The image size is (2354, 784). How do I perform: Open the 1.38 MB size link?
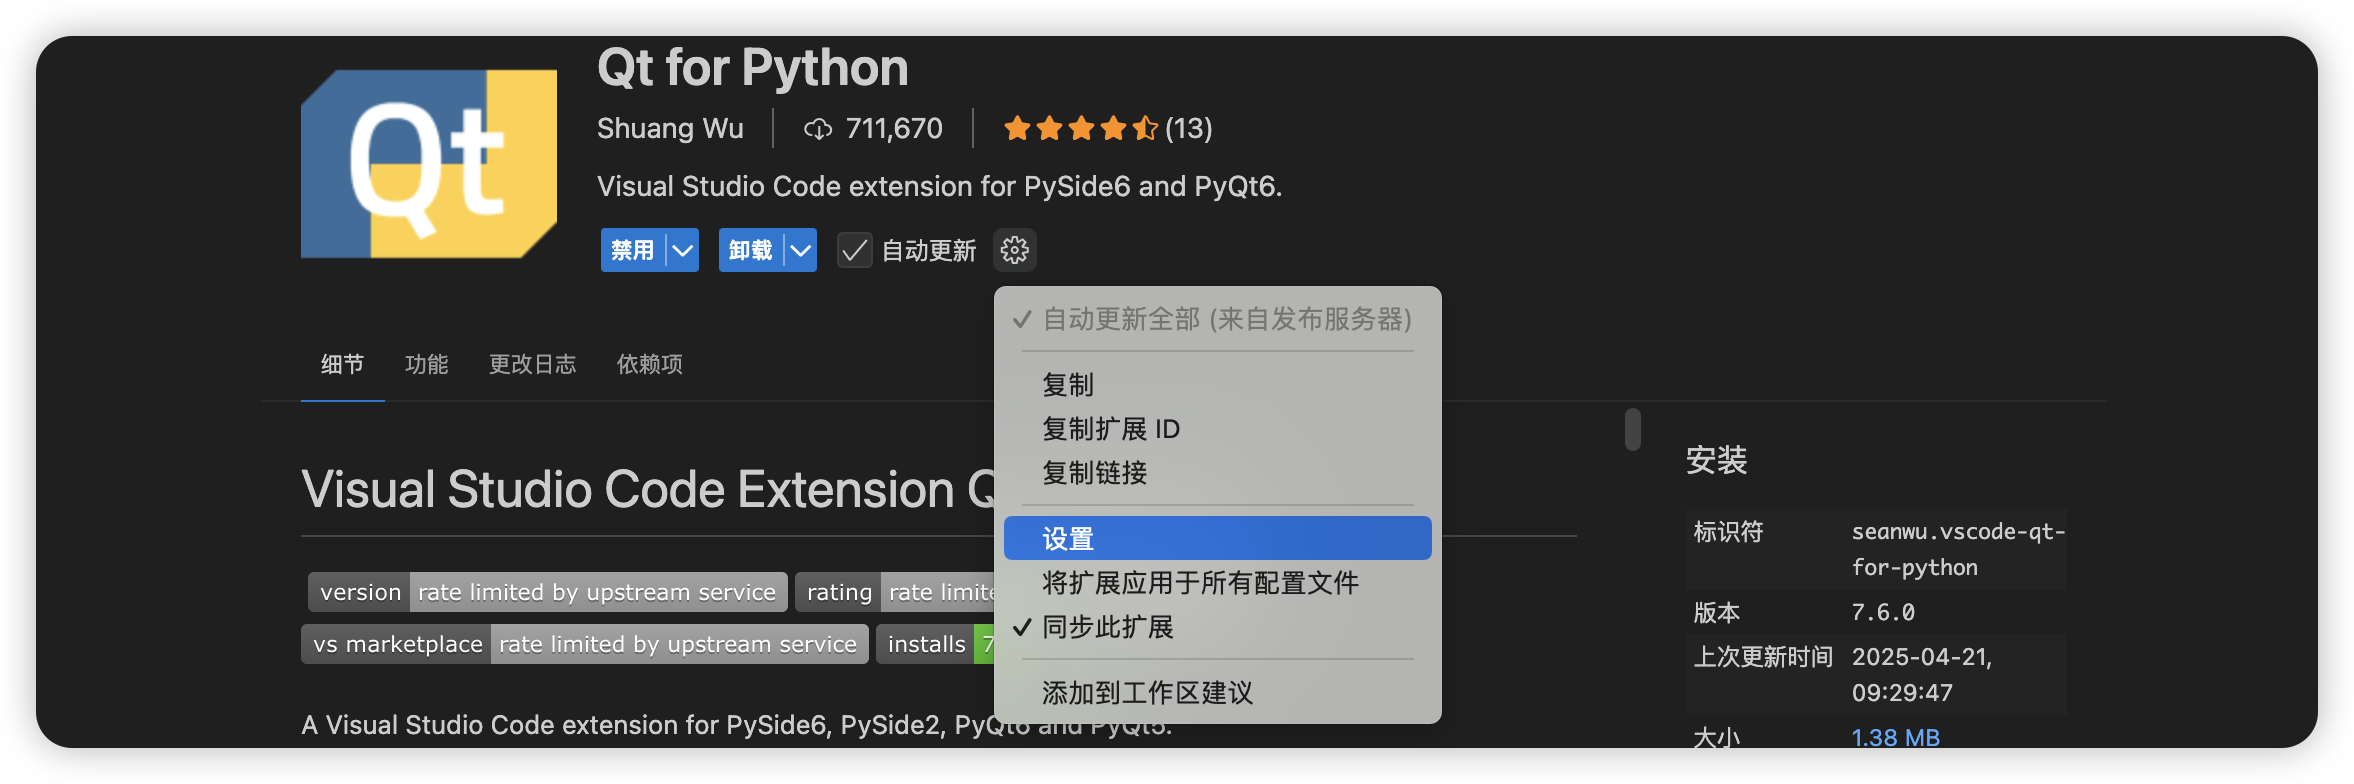[x=1895, y=737]
